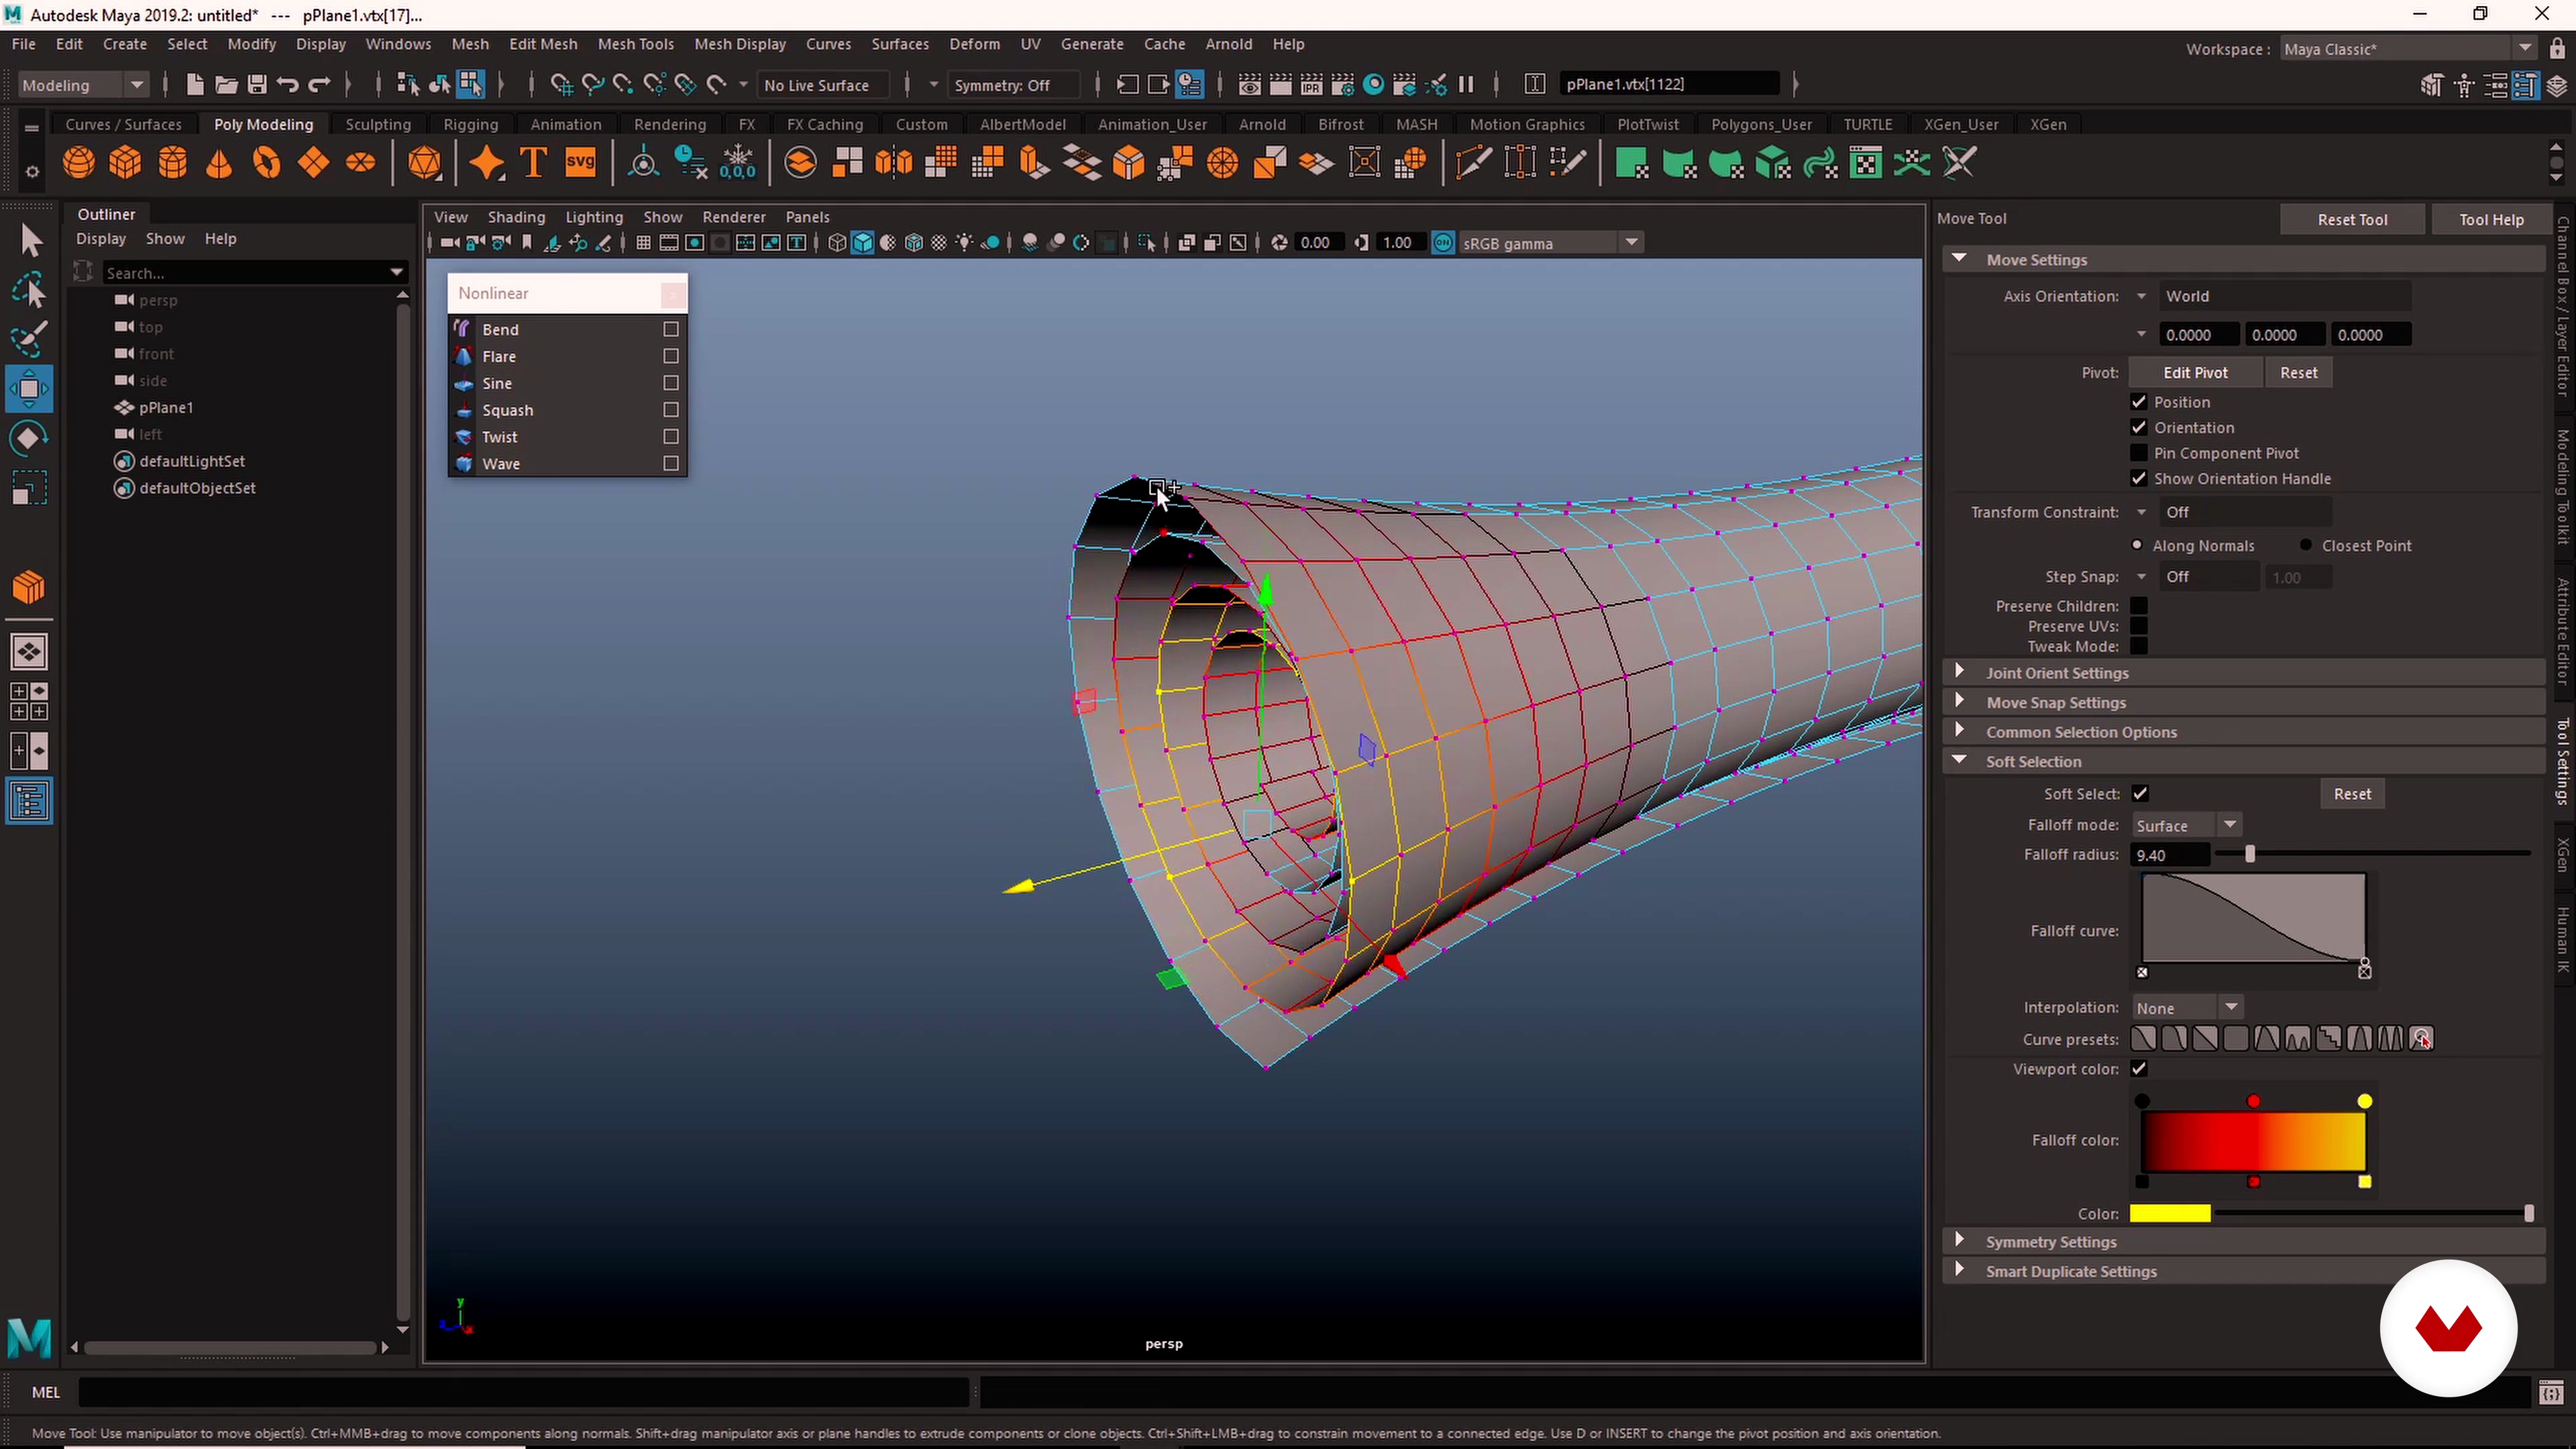Create a polygon cone from shelf
The width and height of the screenshot is (2576, 1449).
[x=219, y=162]
